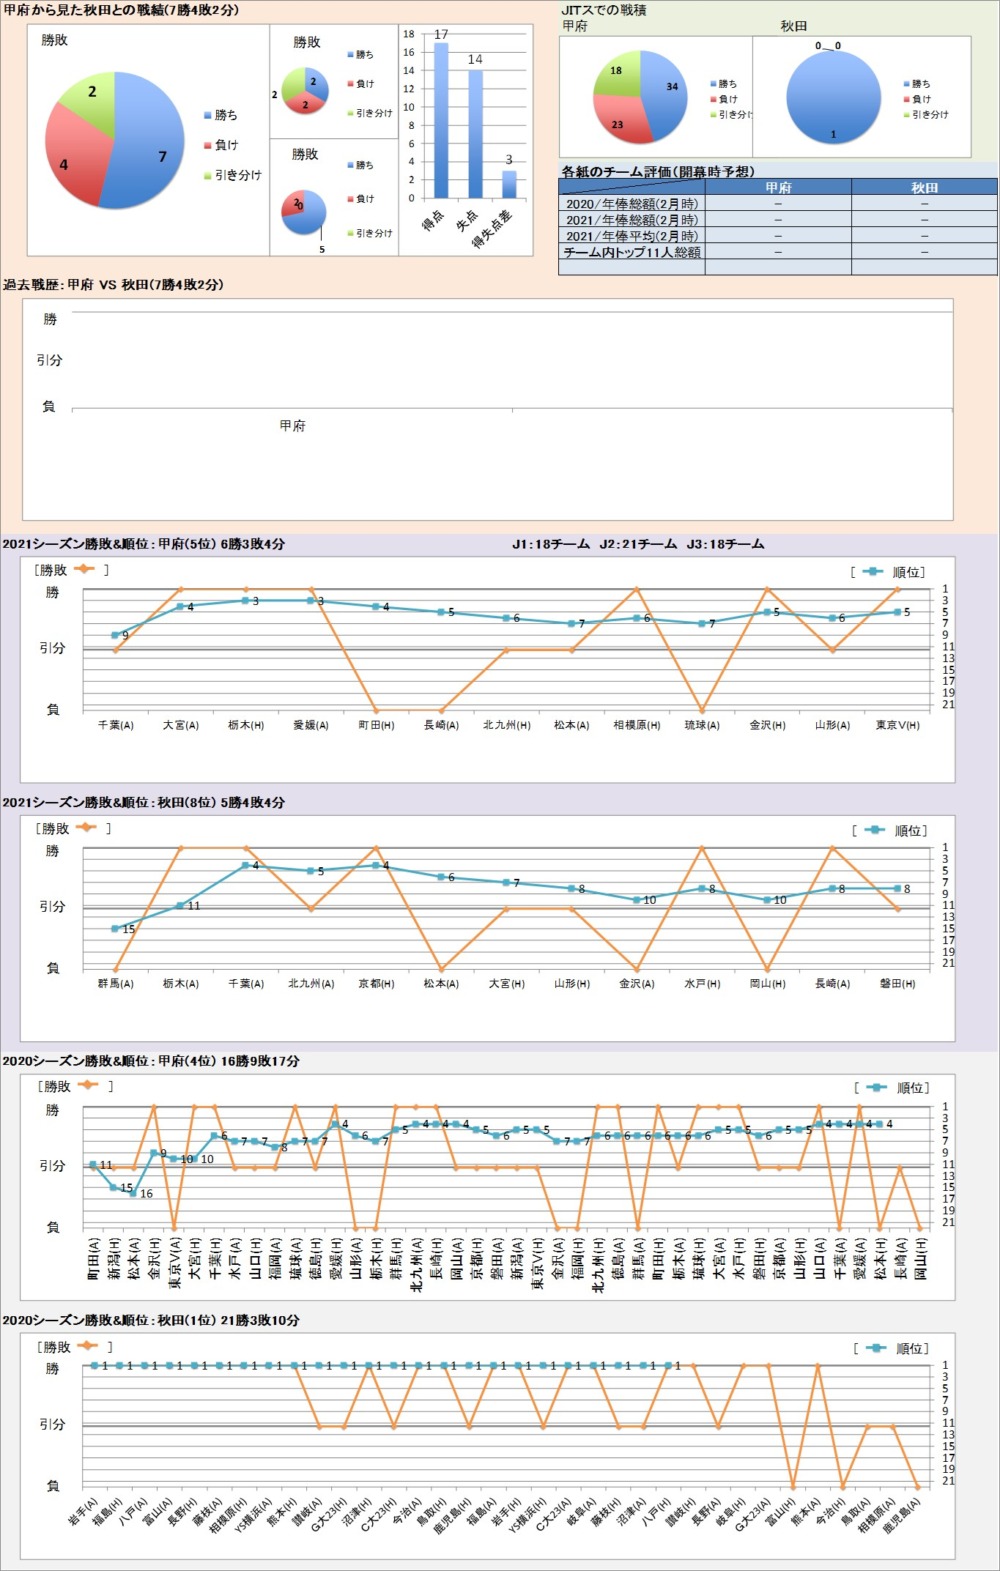This screenshot has width=1000, height=1571.
Task: Click rank 15 data point at 群馬(A)
Action: (x=115, y=929)
